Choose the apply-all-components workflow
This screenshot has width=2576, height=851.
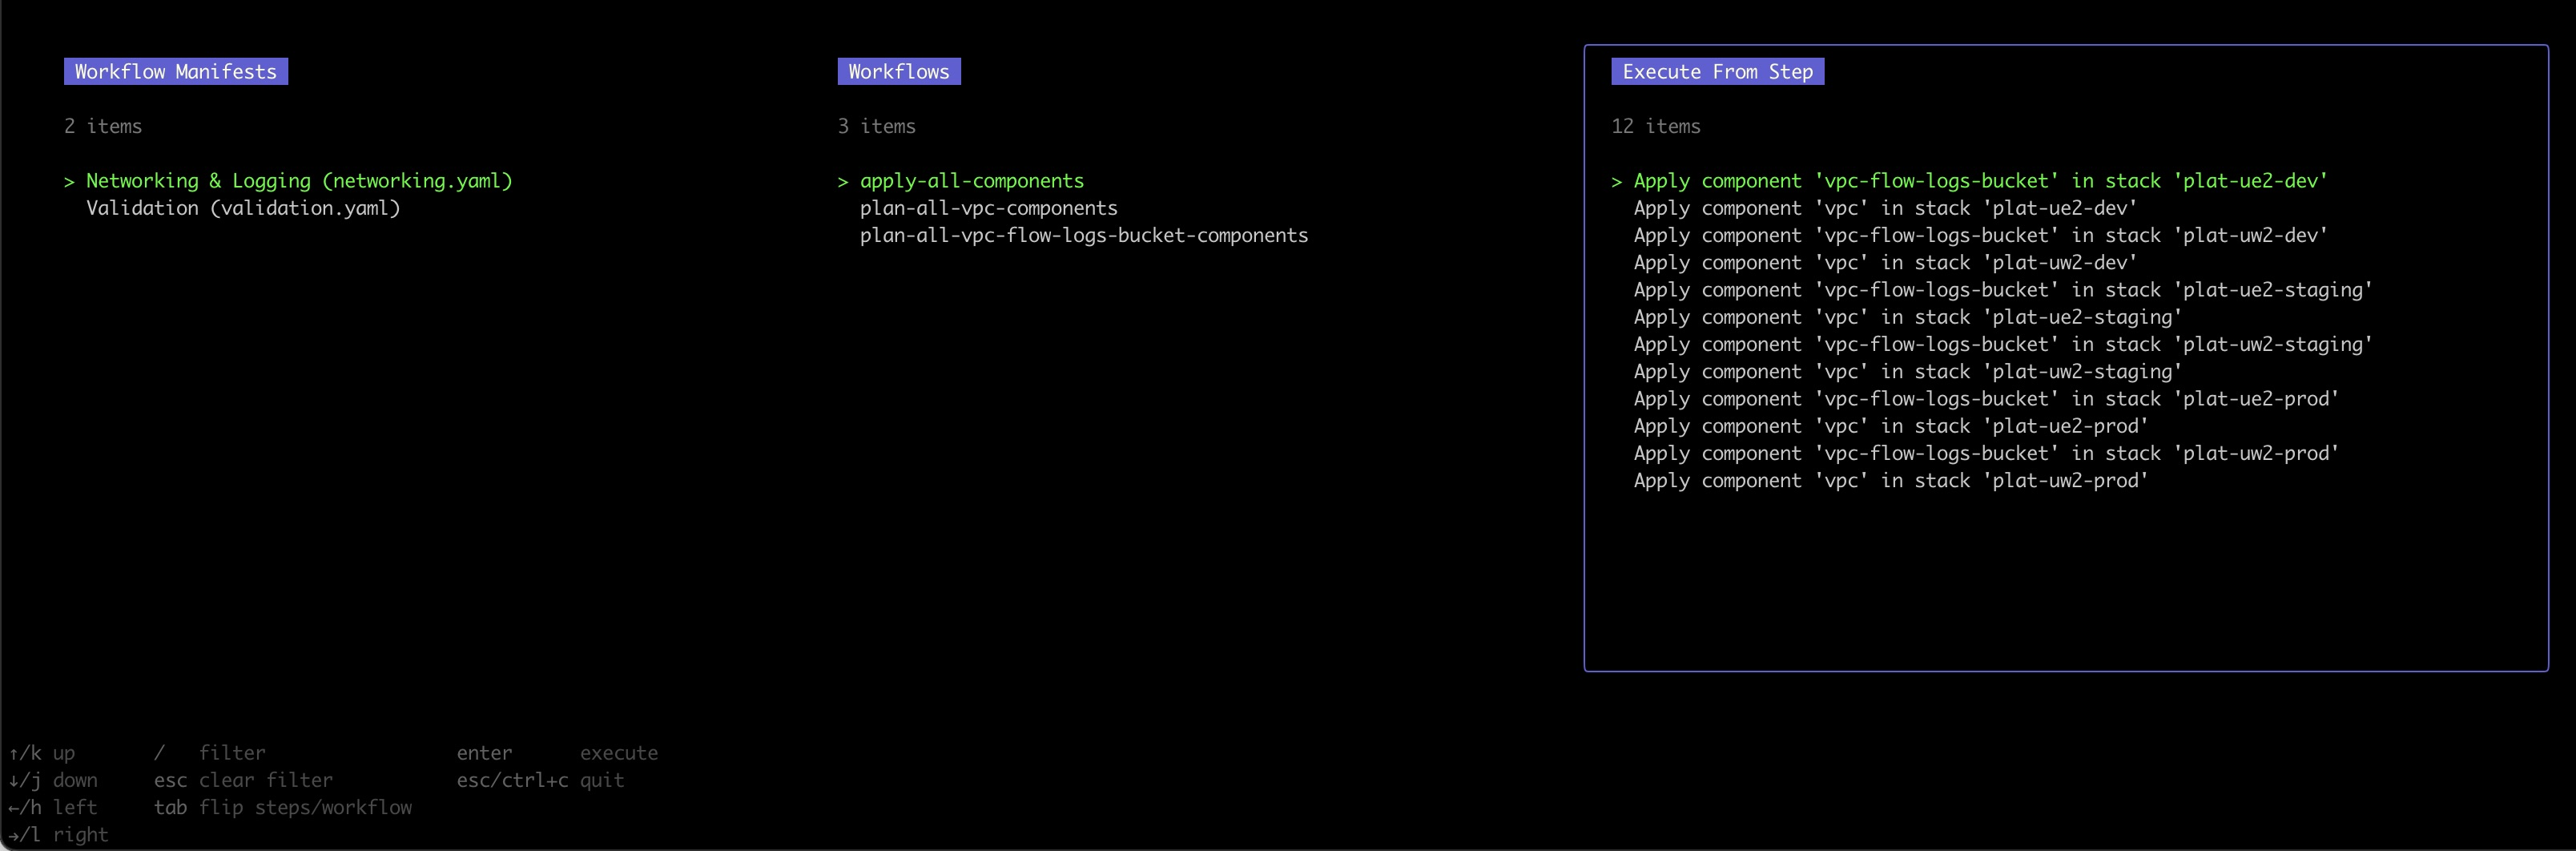coord(971,181)
